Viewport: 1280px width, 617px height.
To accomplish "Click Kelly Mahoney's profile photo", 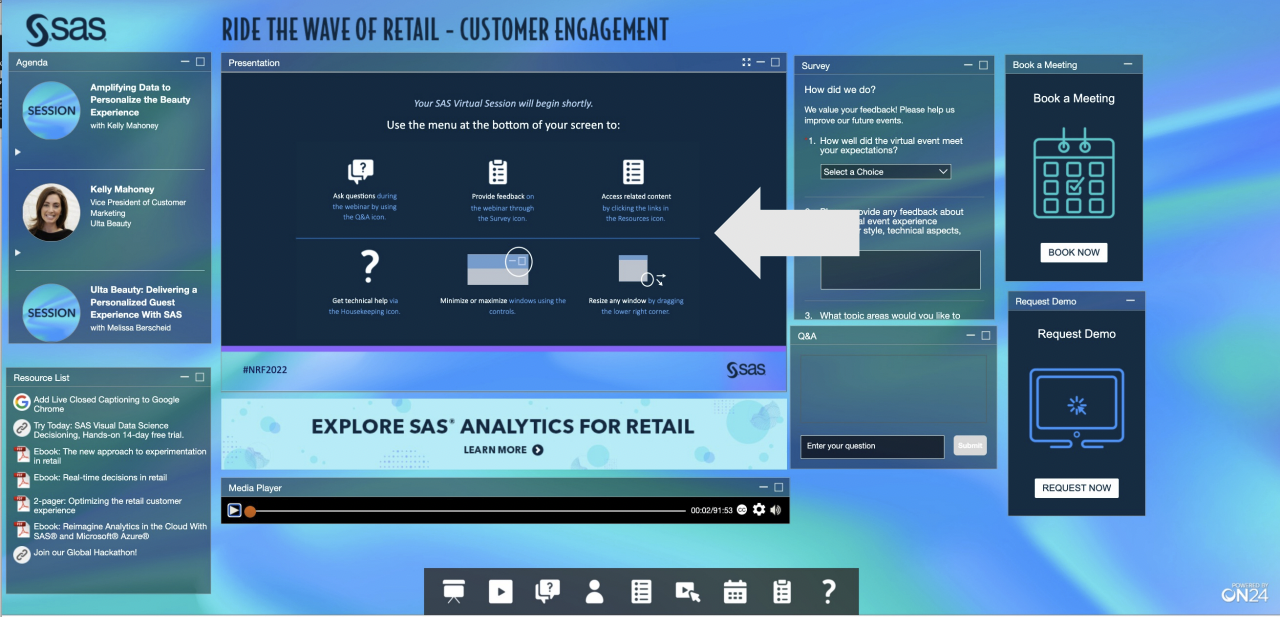I will 51,212.
